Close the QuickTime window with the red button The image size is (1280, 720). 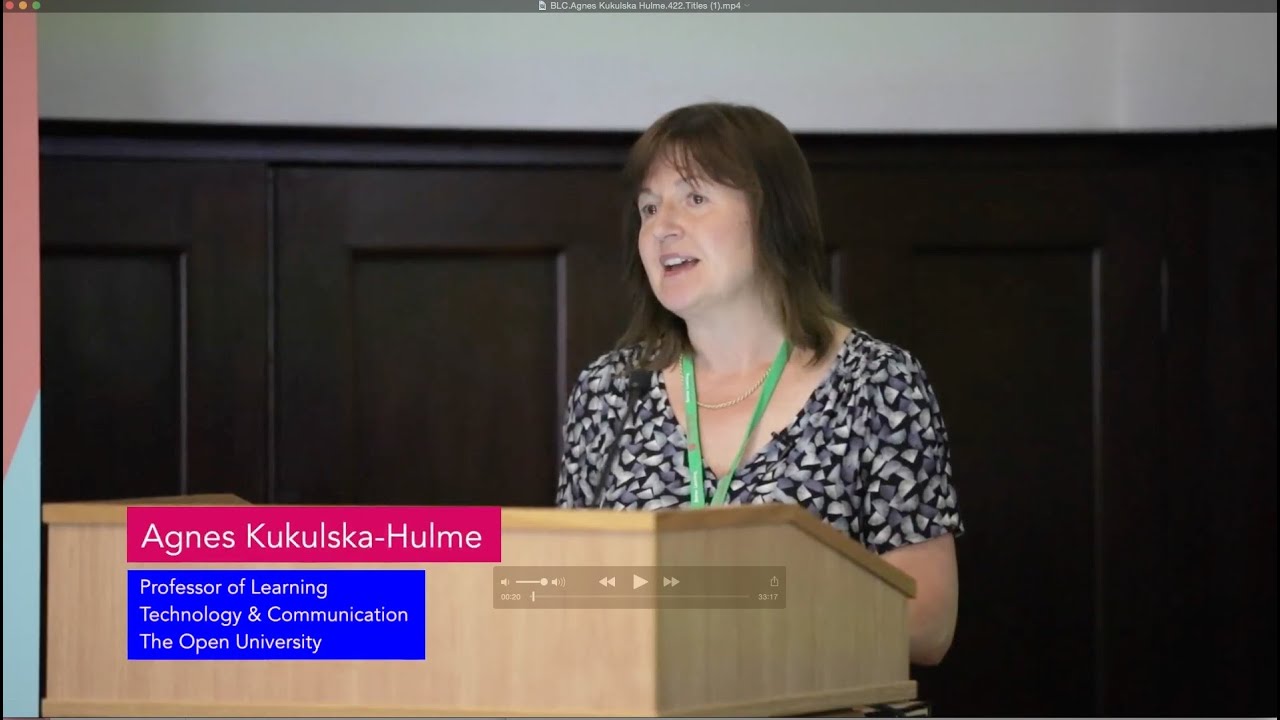click(x=8, y=5)
